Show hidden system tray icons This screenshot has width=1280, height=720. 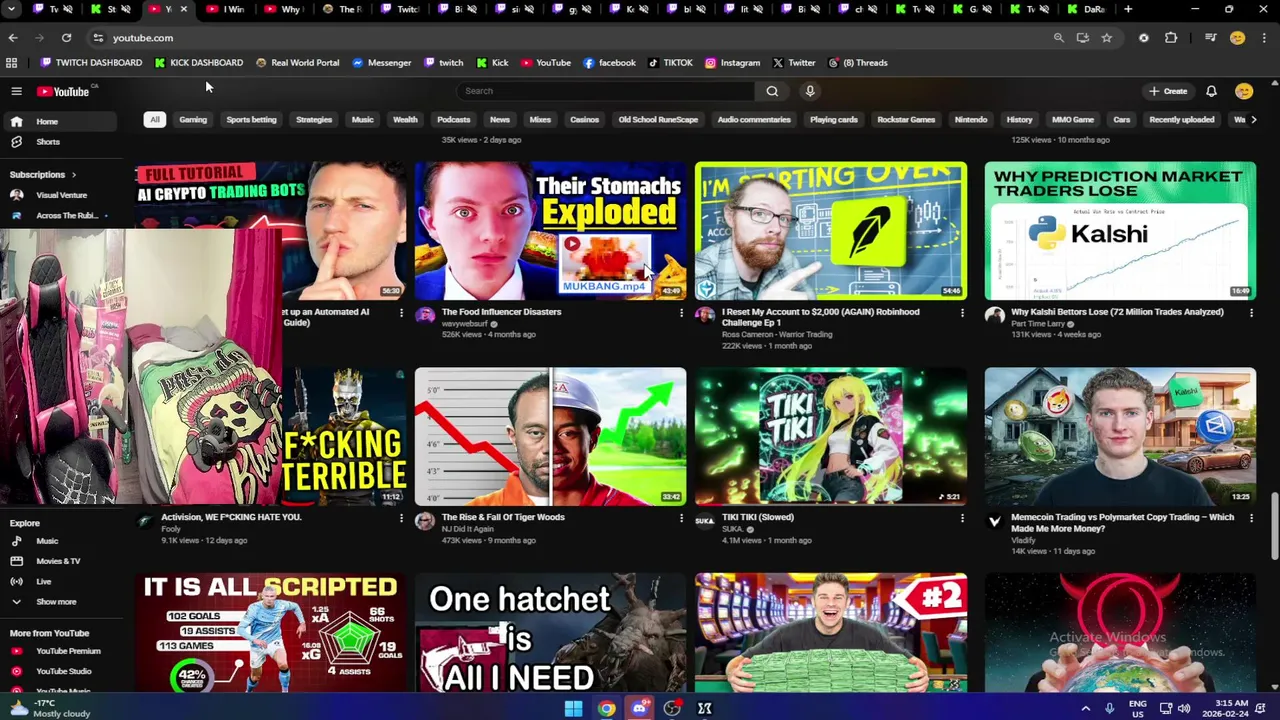[x=1086, y=709]
